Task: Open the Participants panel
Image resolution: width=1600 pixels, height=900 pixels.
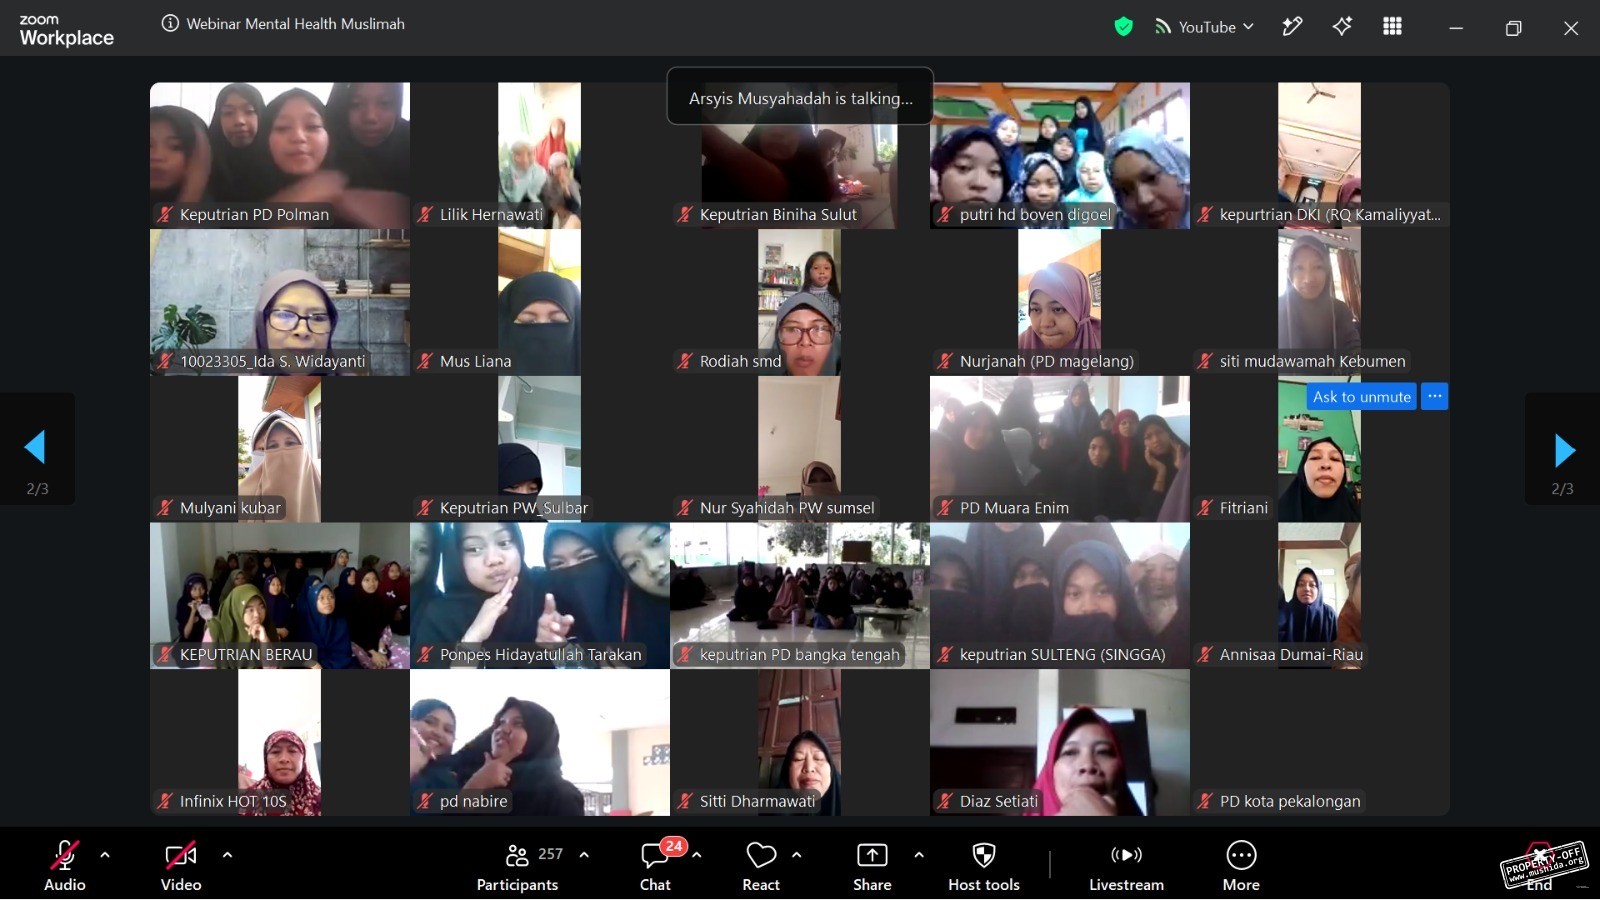Action: click(518, 865)
